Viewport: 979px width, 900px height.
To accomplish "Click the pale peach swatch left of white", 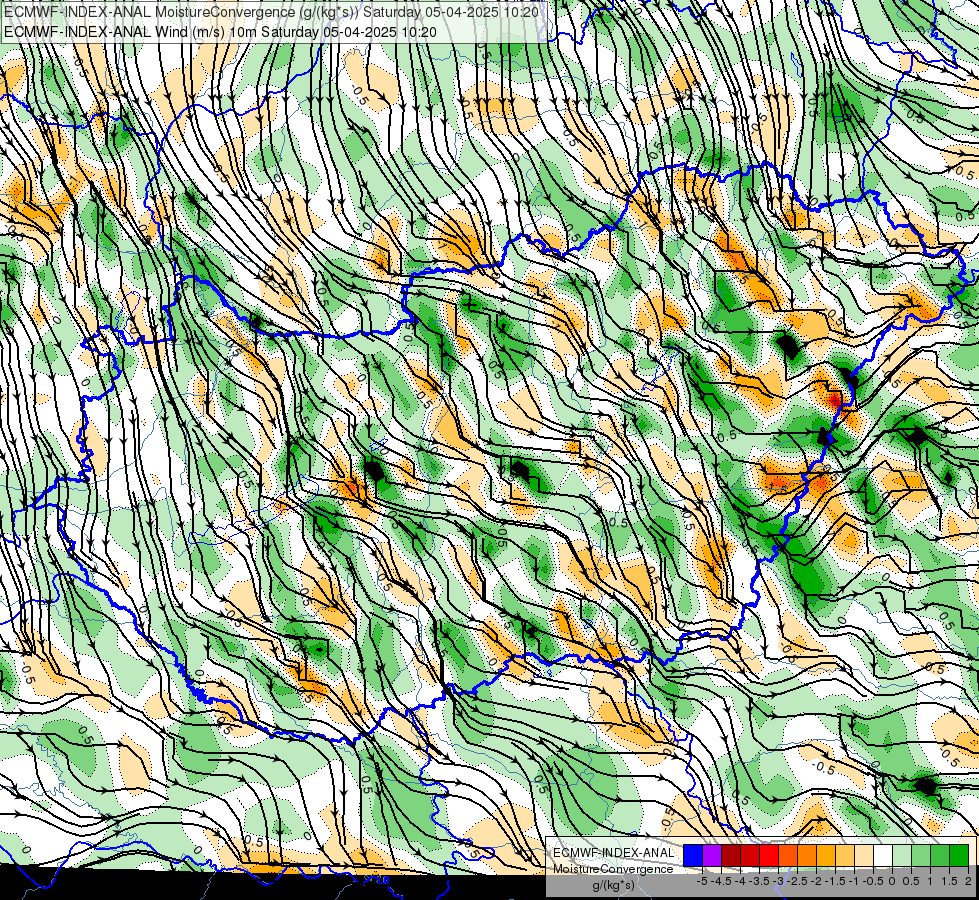I will point(864,855).
